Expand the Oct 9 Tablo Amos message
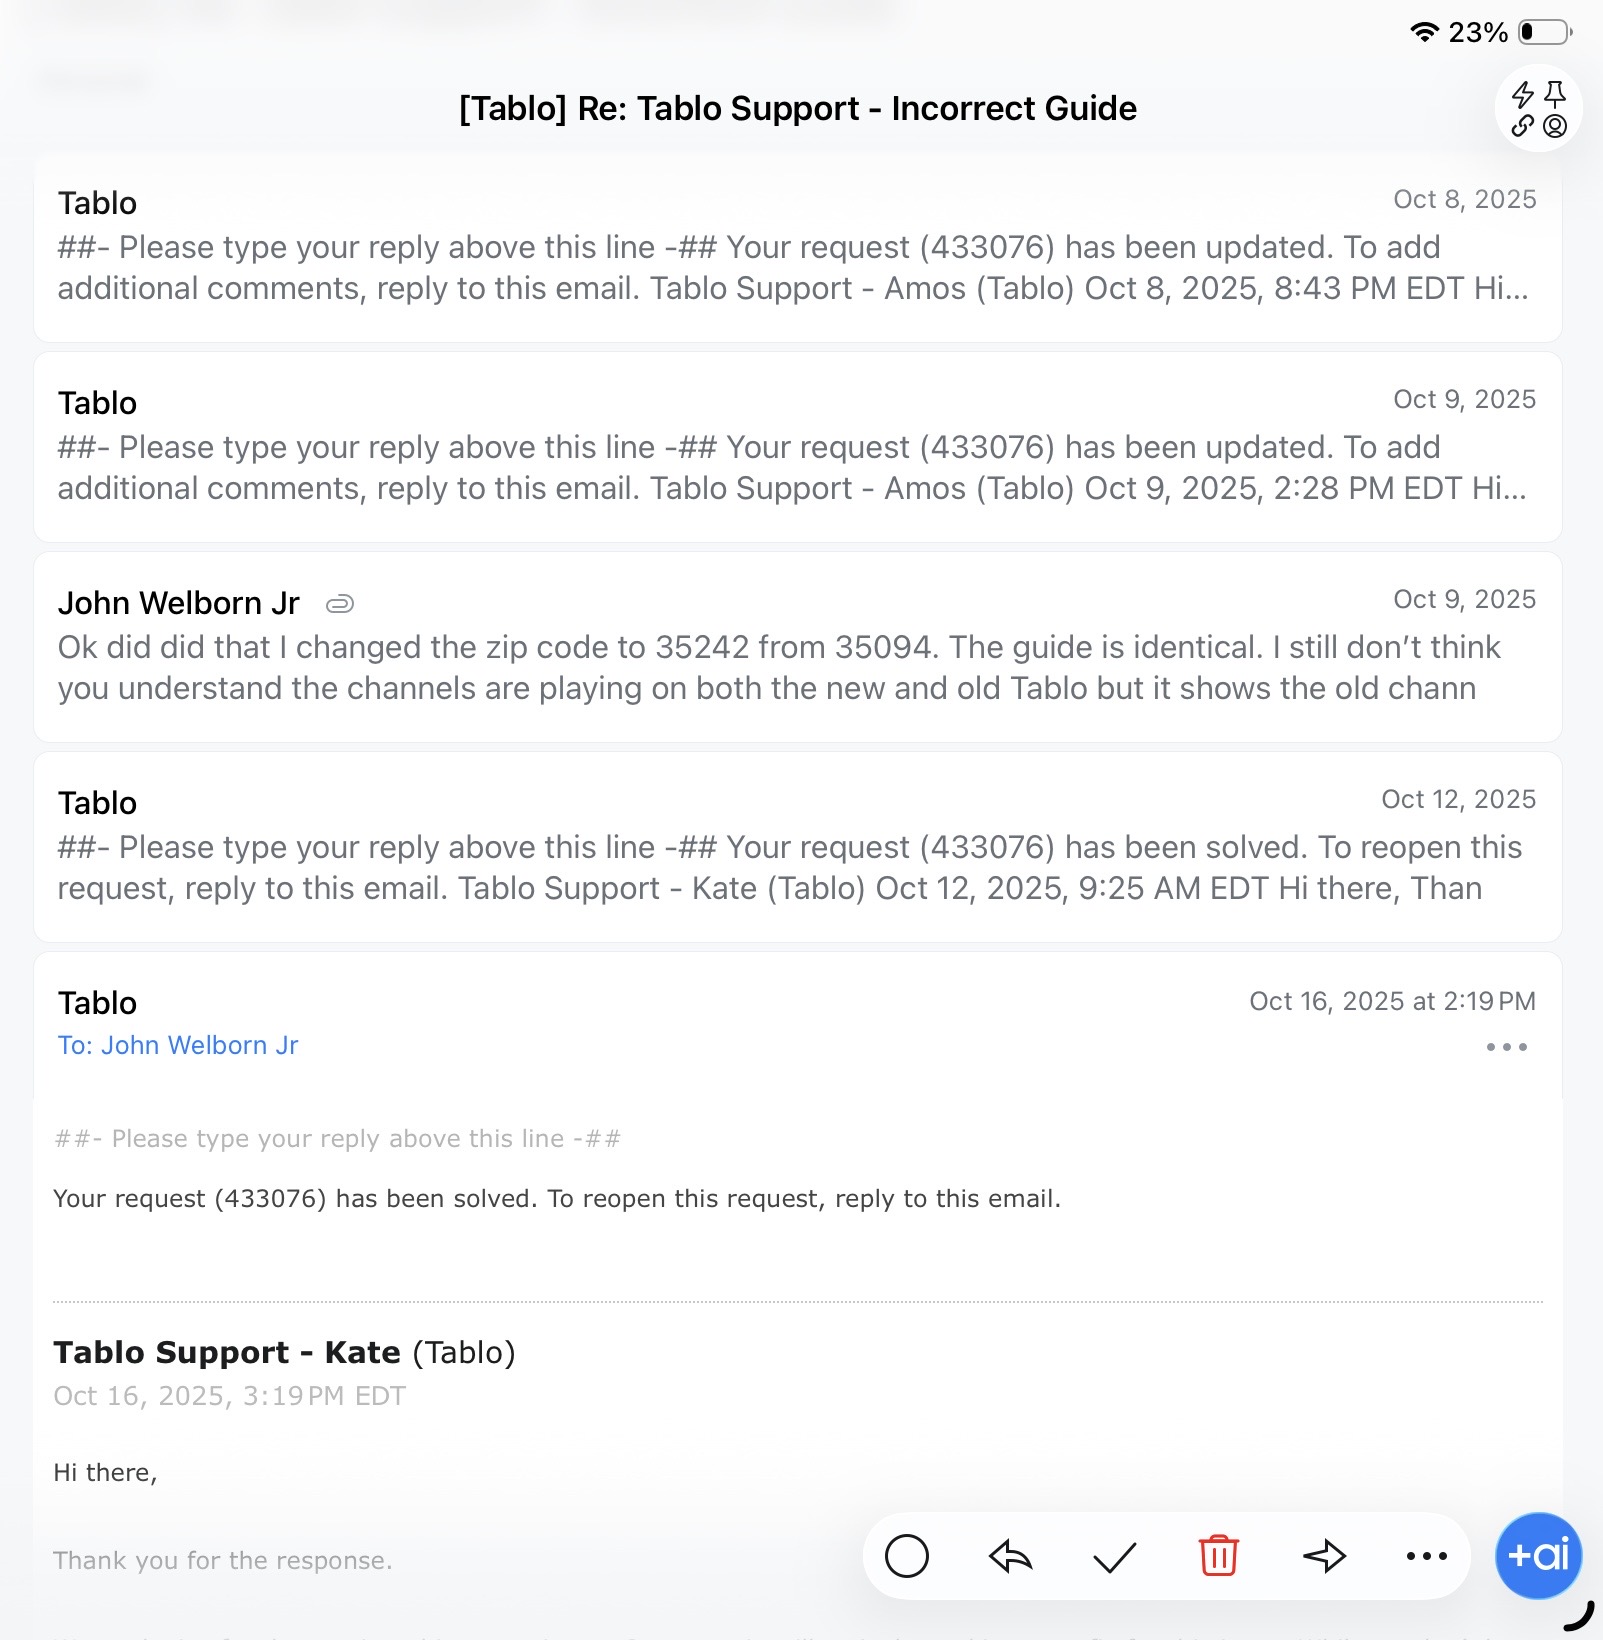 coord(798,447)
